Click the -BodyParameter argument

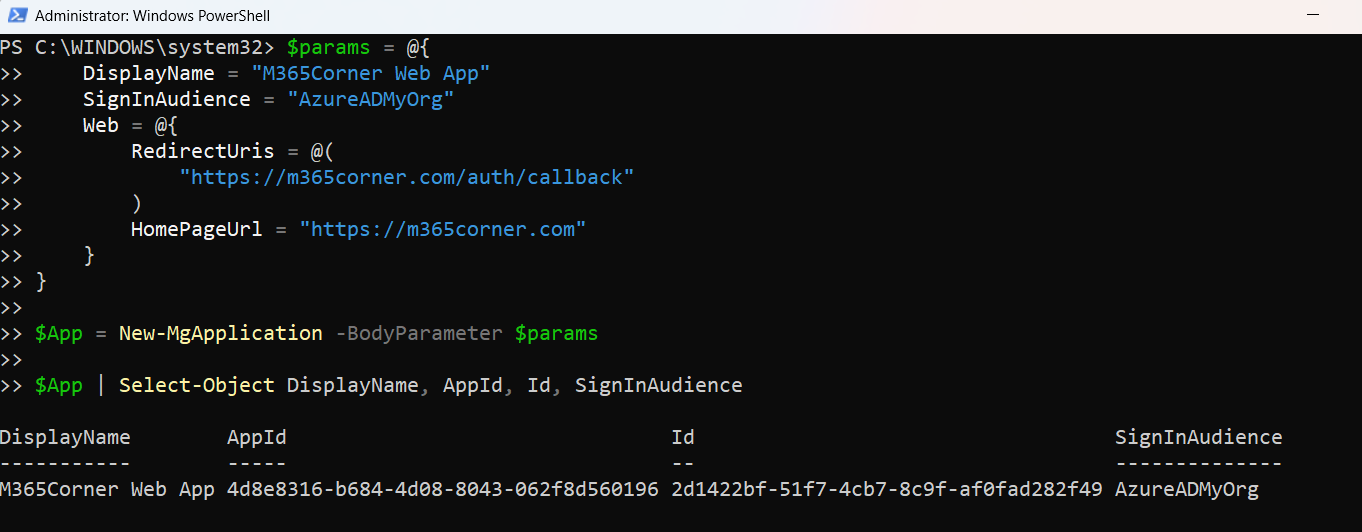click(419, 333)
